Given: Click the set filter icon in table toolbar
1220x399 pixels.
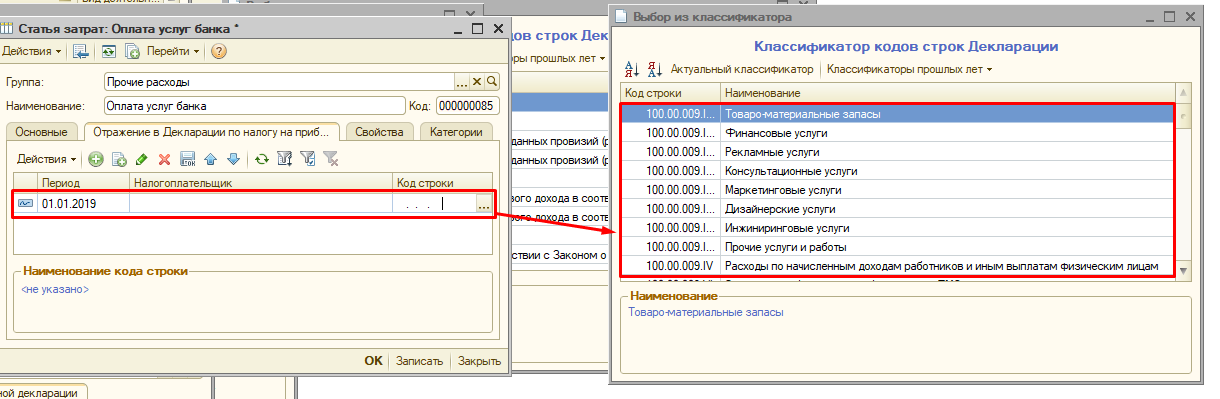Looking at the screenshot, I should [x=284, y=159].
